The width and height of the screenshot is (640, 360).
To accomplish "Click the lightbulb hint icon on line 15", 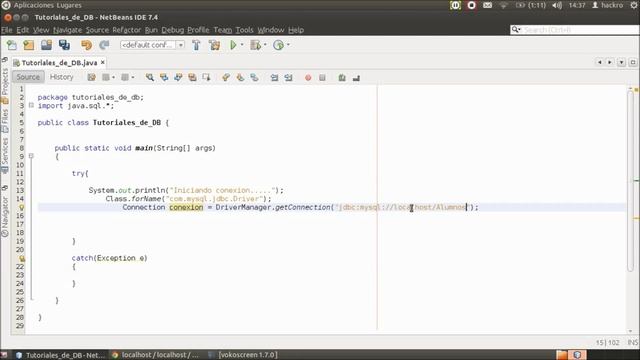I will [x=21, y=207].
